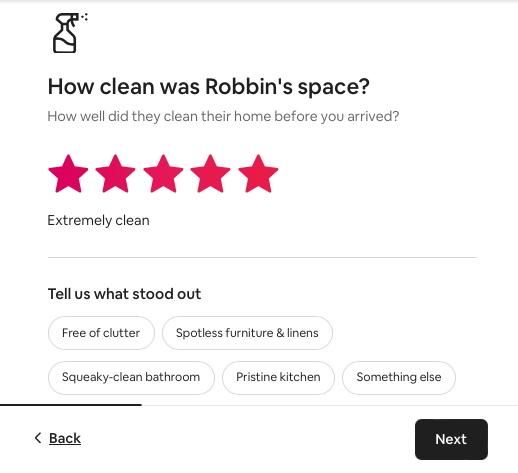Choose the fourth star
Screen dimensions: 518x473
pos(210,174)
